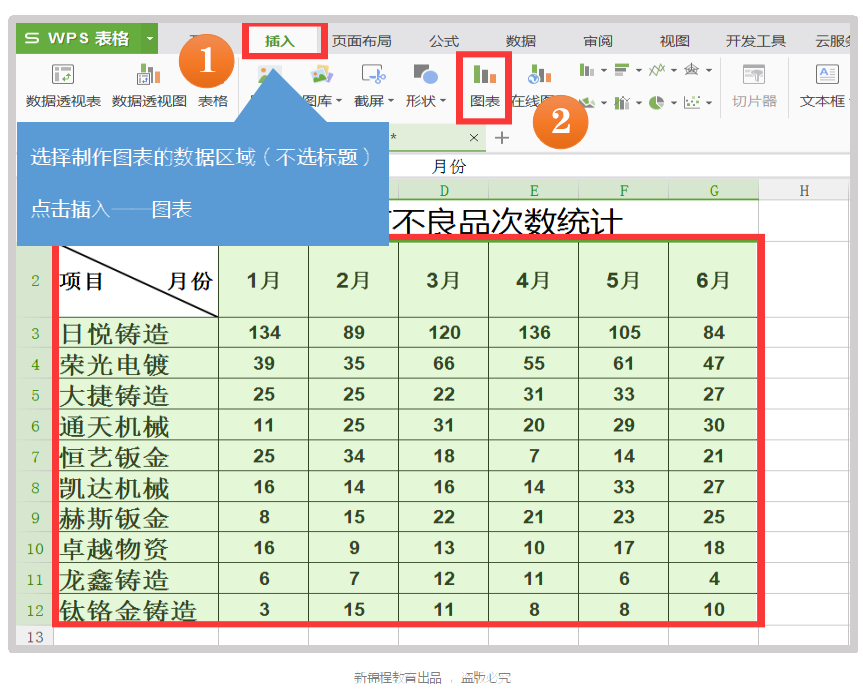
Task: Switch to the 审阅 ribbon tab
Action: pos(598,41)
